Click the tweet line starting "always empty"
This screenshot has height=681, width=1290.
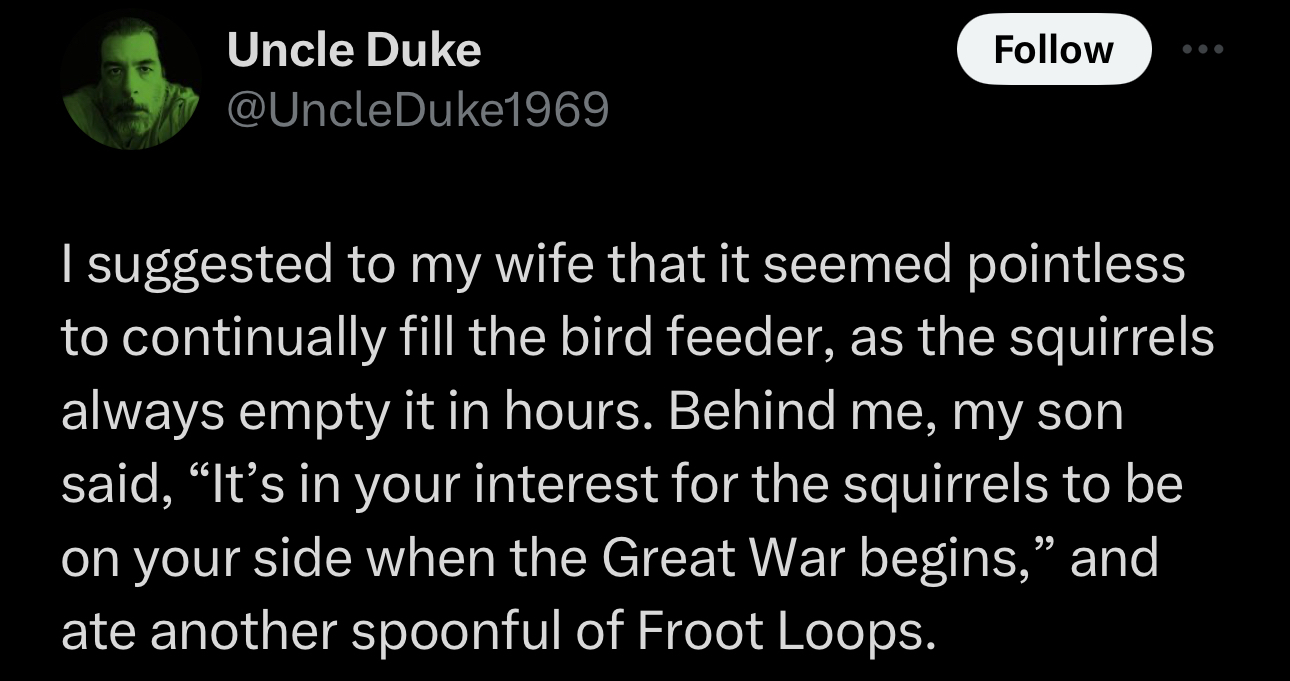pyautogui.click(x=592, y=412)
